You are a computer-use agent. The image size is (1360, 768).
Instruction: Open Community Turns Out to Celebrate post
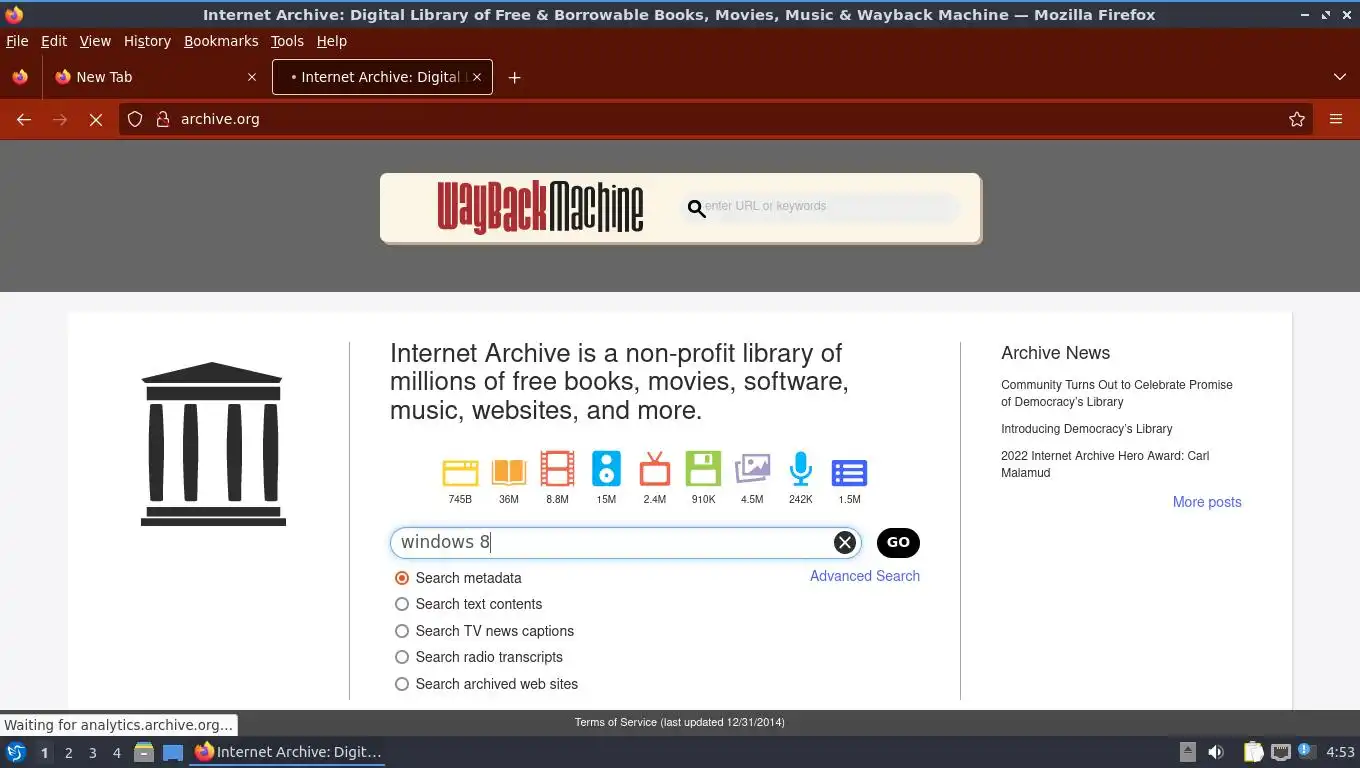click(x=1117, y=393)
